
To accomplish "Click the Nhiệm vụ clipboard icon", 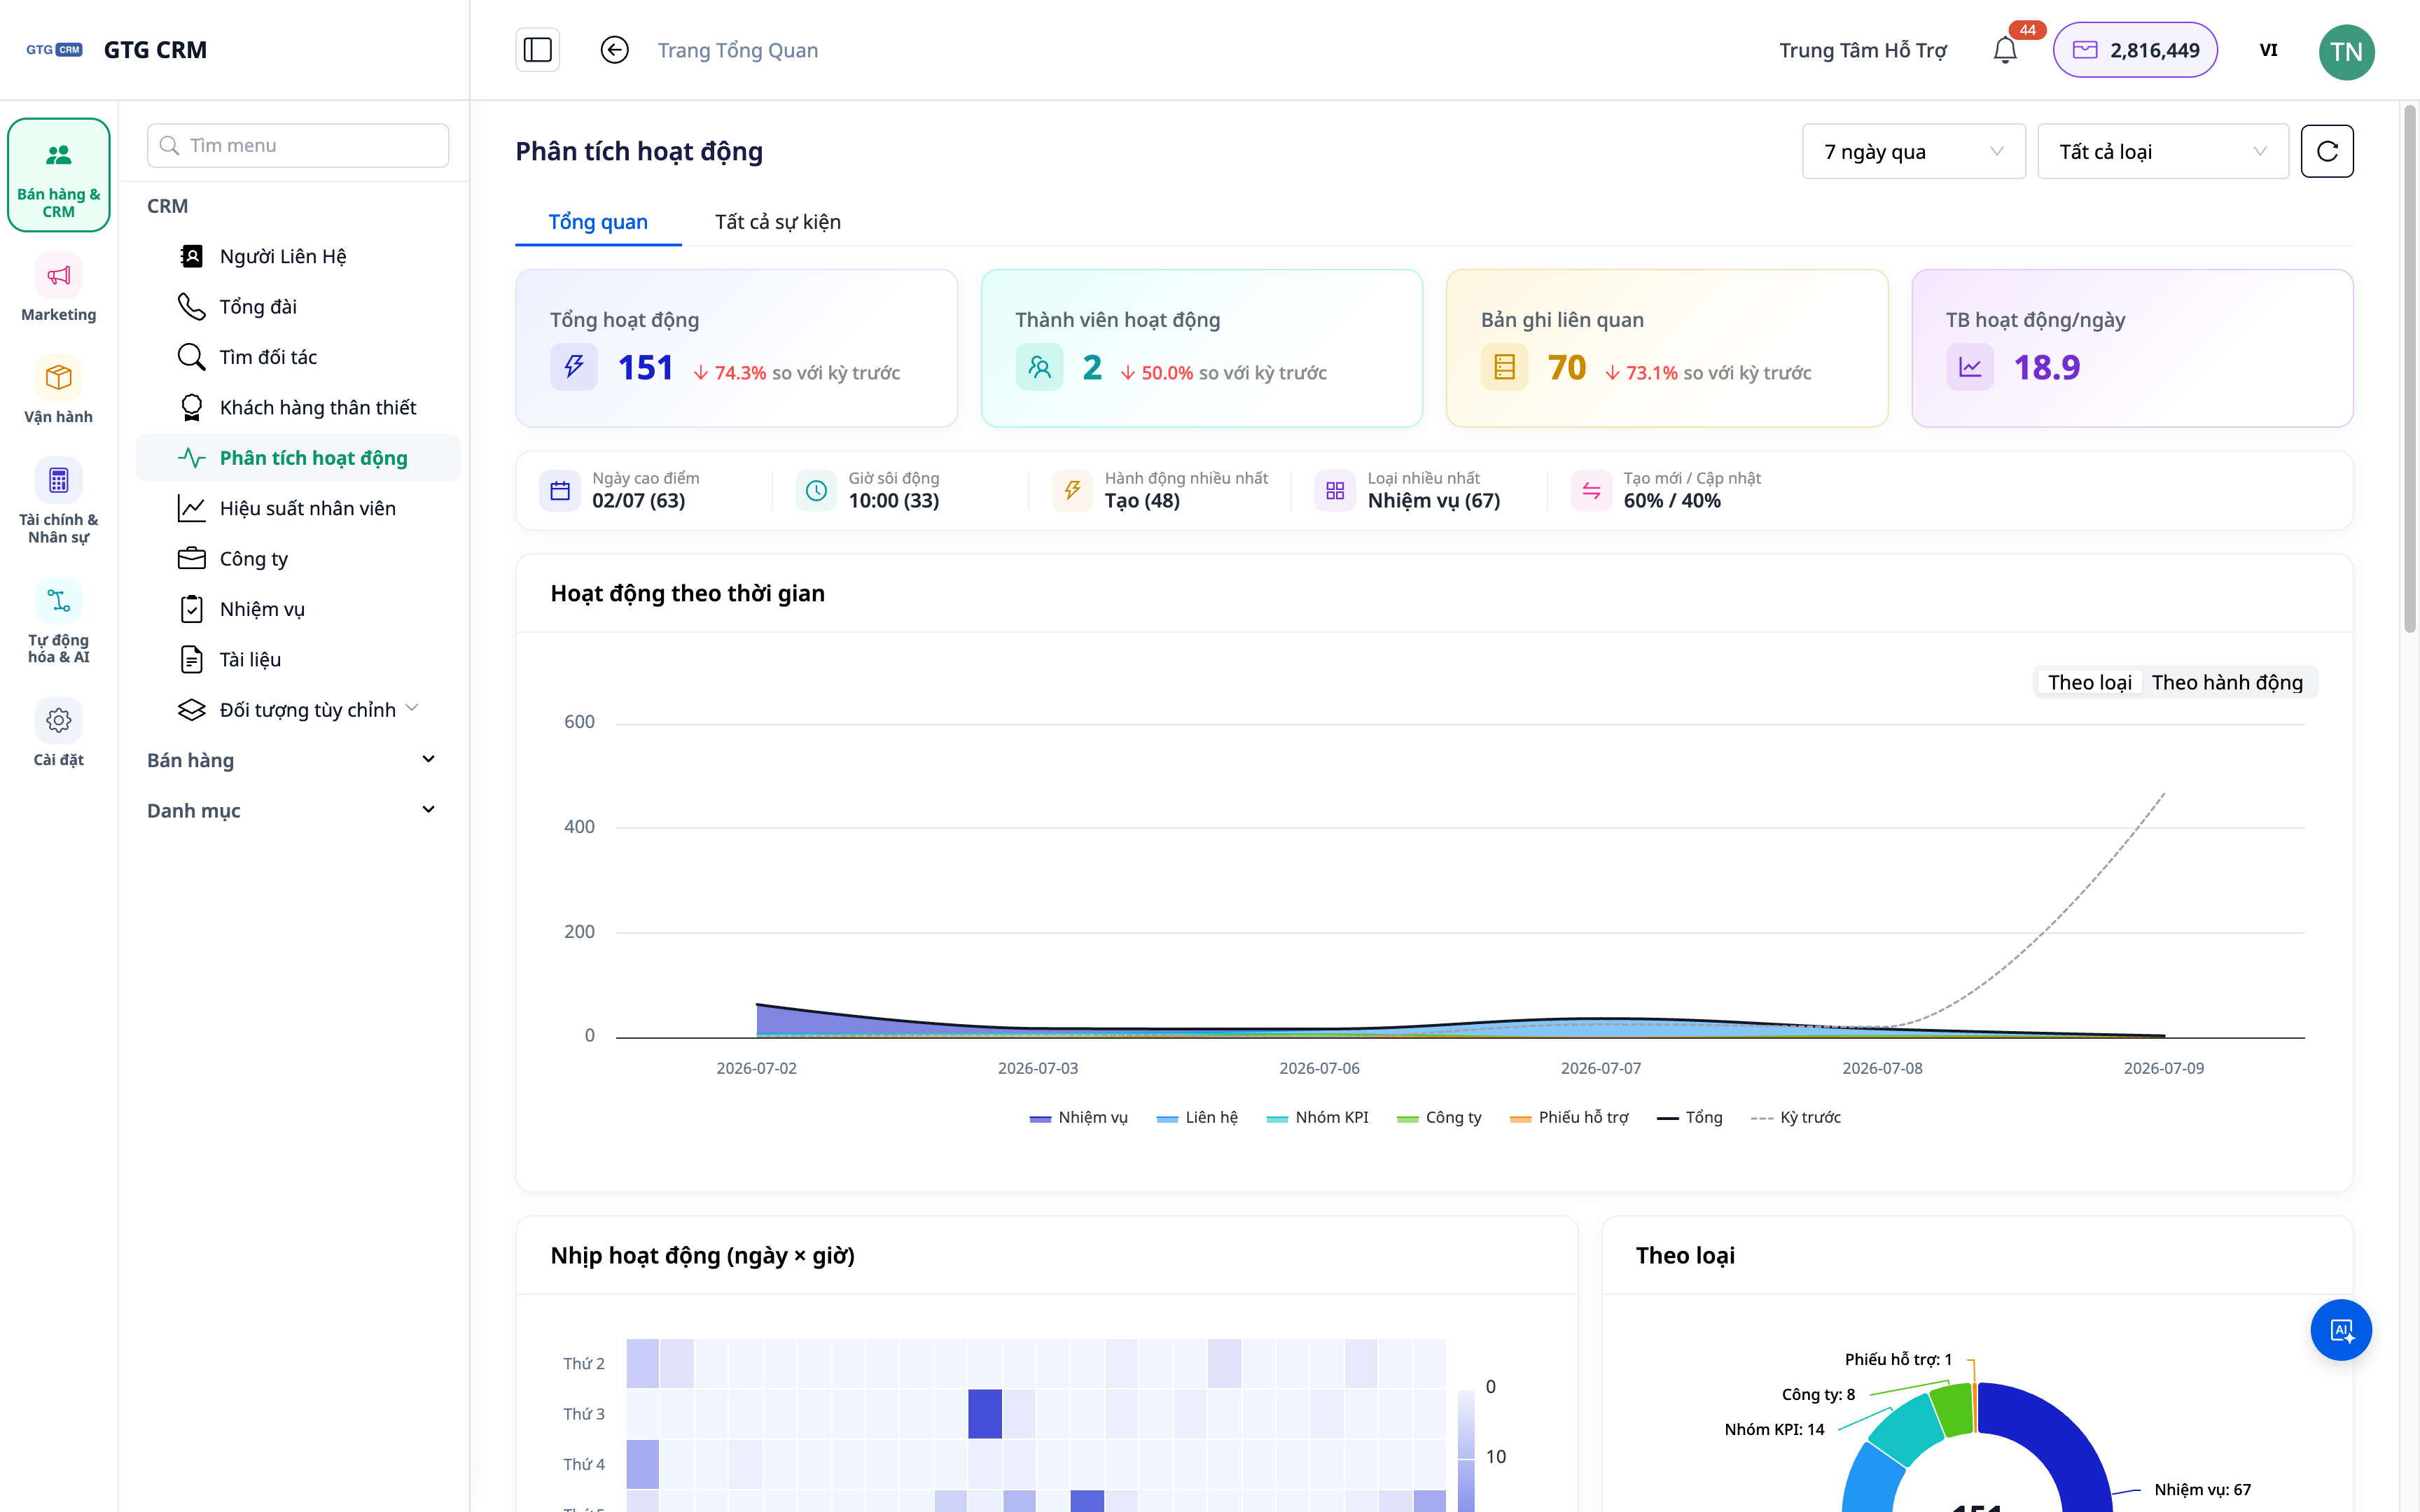I will (x=191, y=609).
